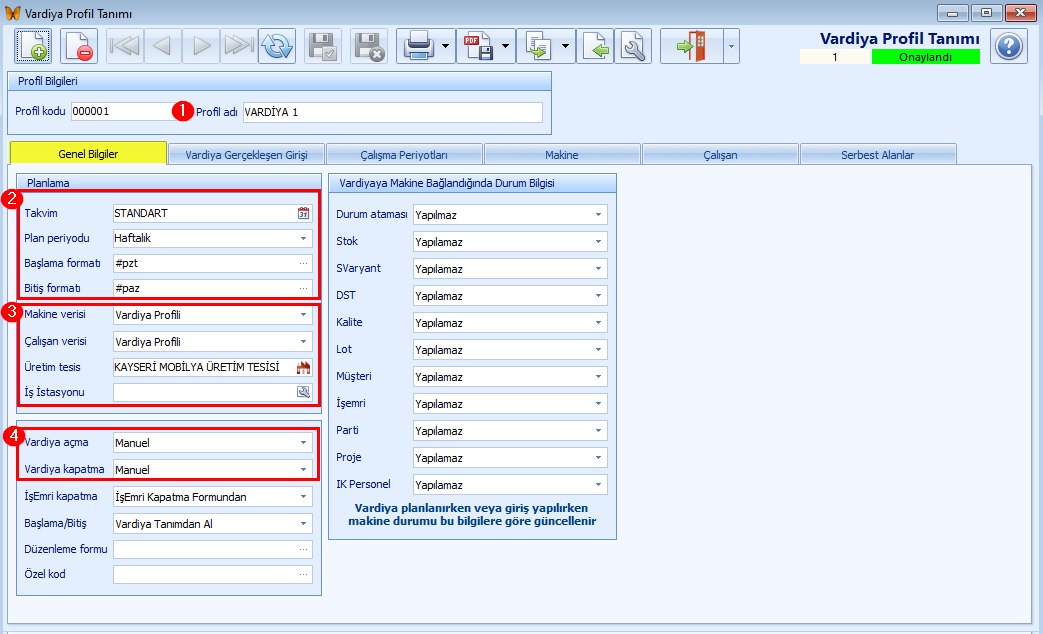The width and height of the screenshot is (1043, 634).
Task: Switch to the Çalışma Periyotları tab
Action: 404,154
